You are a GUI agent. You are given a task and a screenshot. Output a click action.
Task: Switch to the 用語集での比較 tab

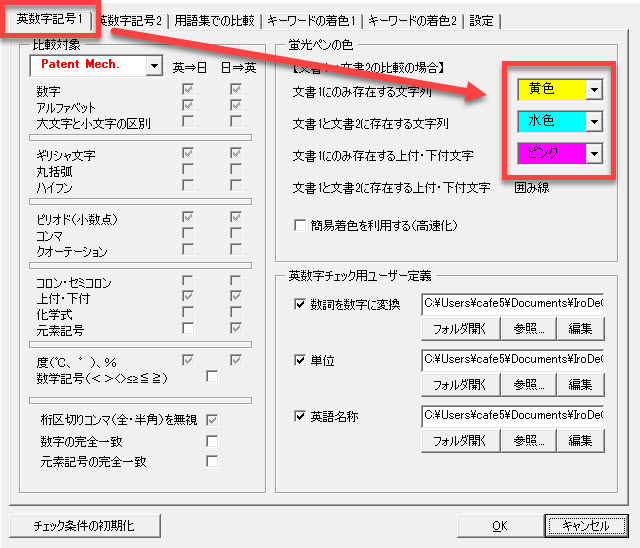pos(214,20)
